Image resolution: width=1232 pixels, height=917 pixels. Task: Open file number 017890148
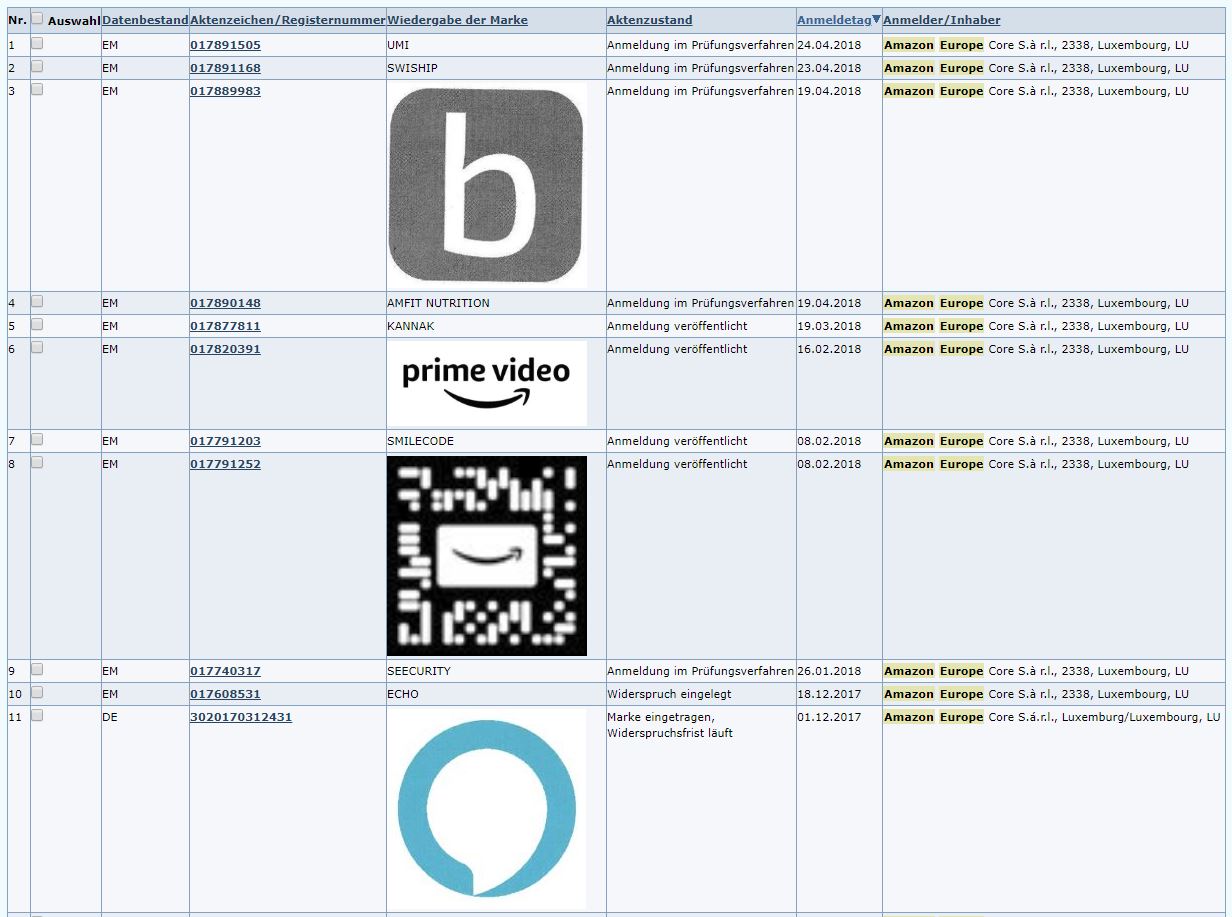225,303
